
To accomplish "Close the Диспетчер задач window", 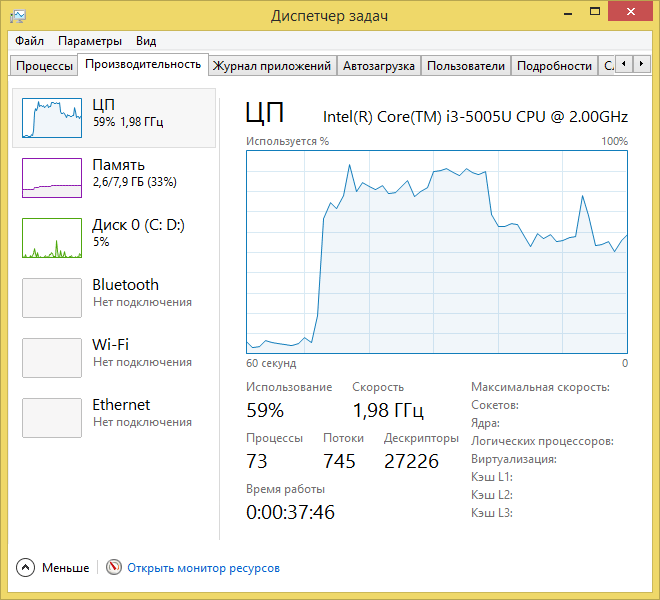I will (630, 12).
